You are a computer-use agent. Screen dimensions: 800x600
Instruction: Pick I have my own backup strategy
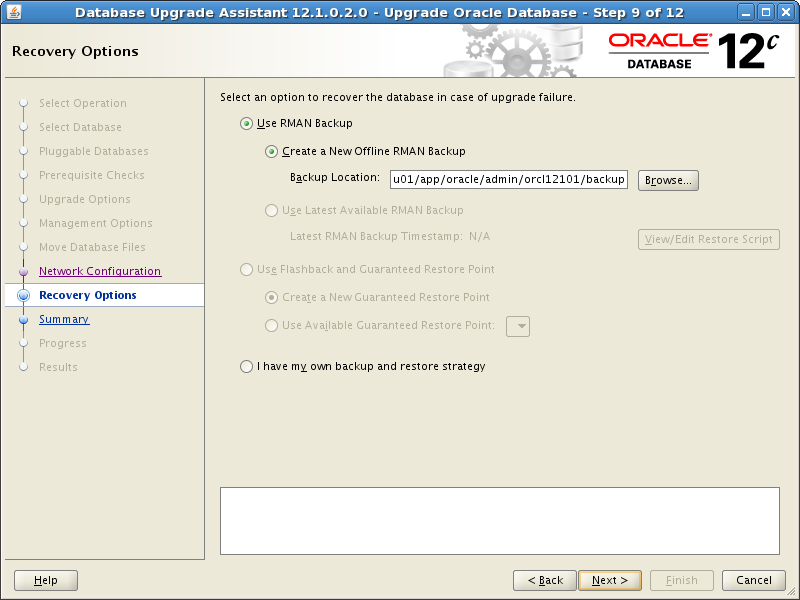246,366
